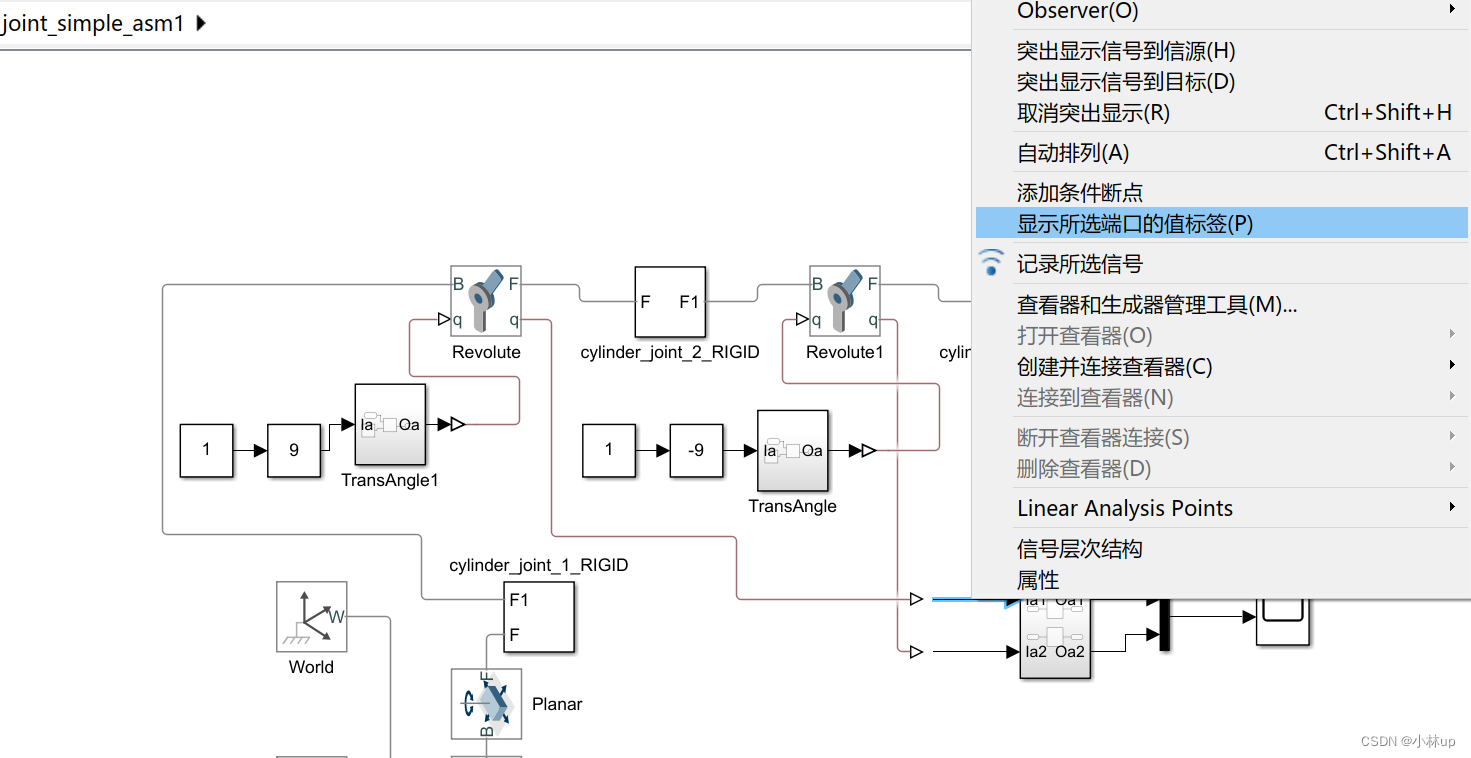
Task: Select the Revolute joint block
Action: [485, 300]
